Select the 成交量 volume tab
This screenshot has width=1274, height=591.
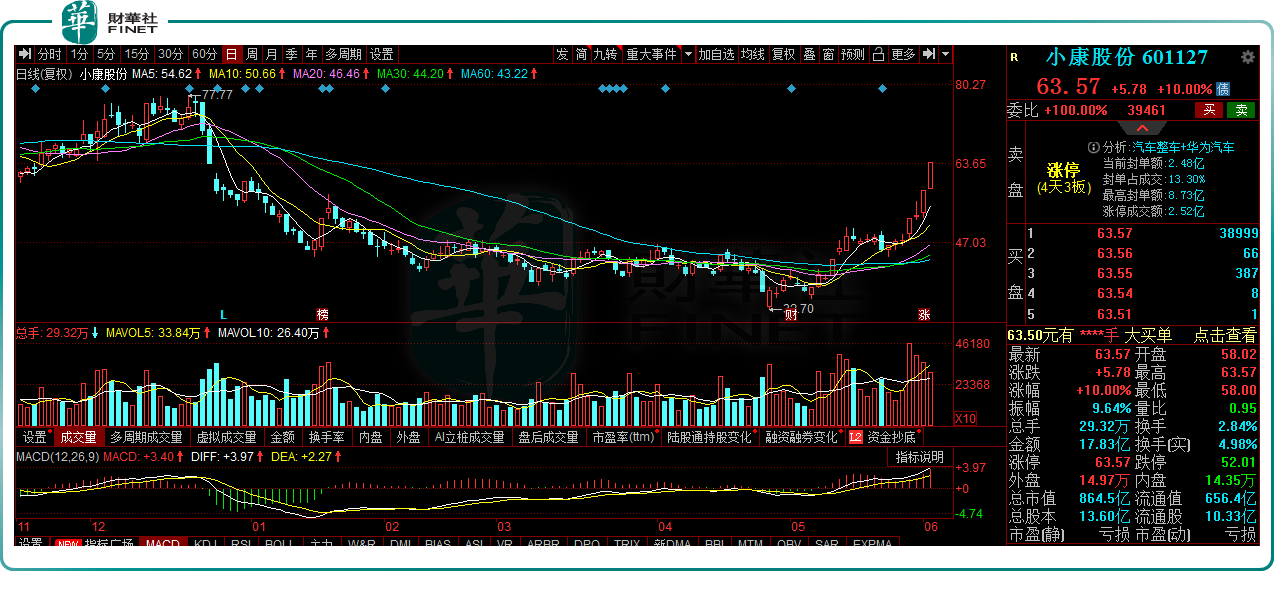pos(78,437)
